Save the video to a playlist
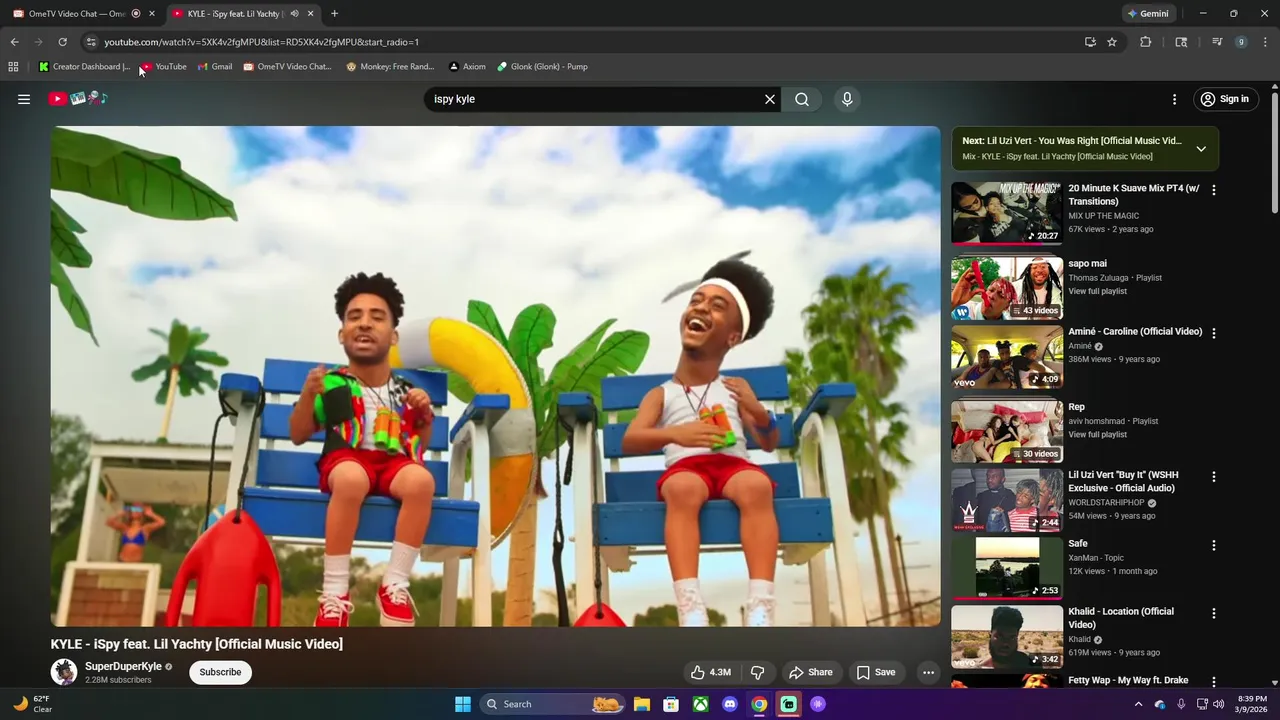The image size is (1280, 720). pyautogui.click(x=876, y=672)
